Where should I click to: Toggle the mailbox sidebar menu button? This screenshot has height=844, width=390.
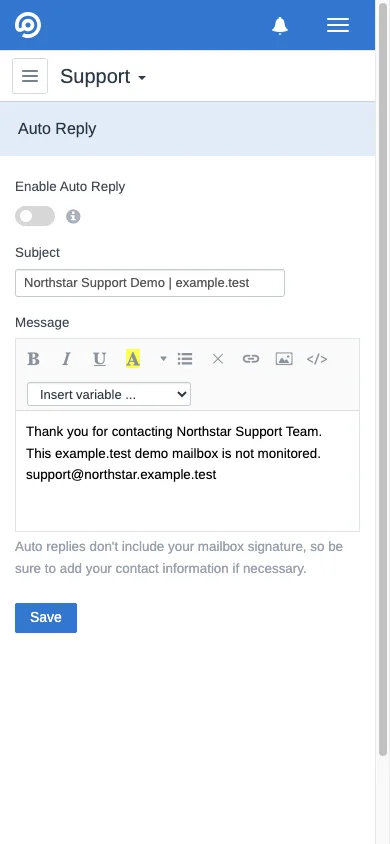point(30,76)
